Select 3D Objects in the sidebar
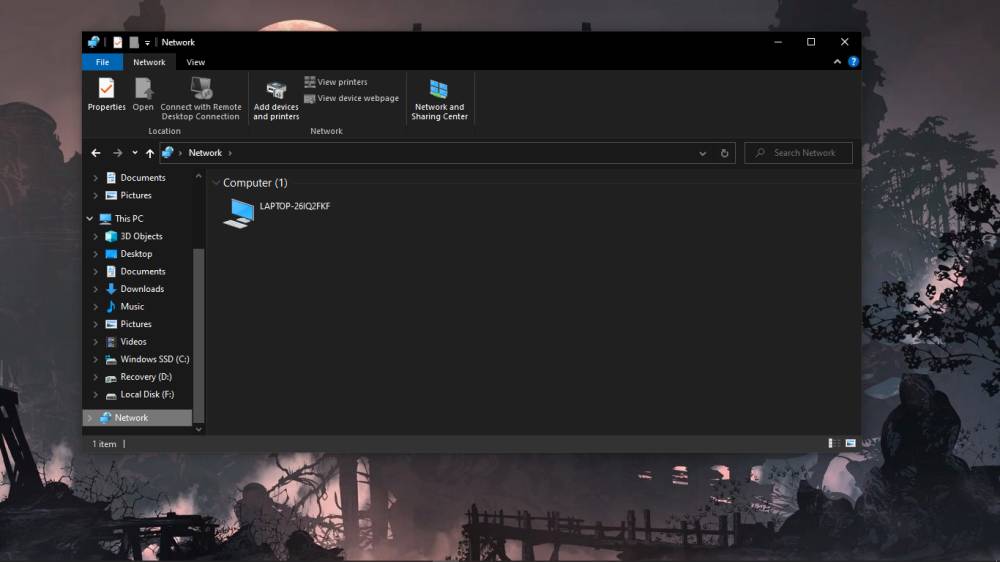 [141, 236]
